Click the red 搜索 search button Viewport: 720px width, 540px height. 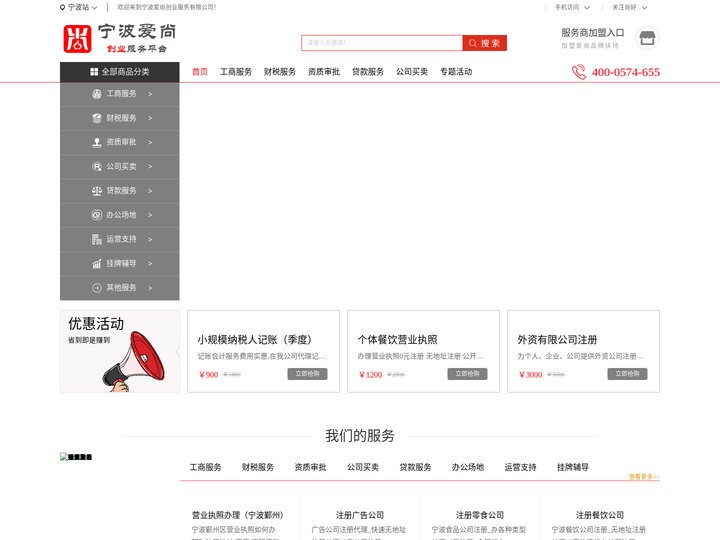[484, 43]
